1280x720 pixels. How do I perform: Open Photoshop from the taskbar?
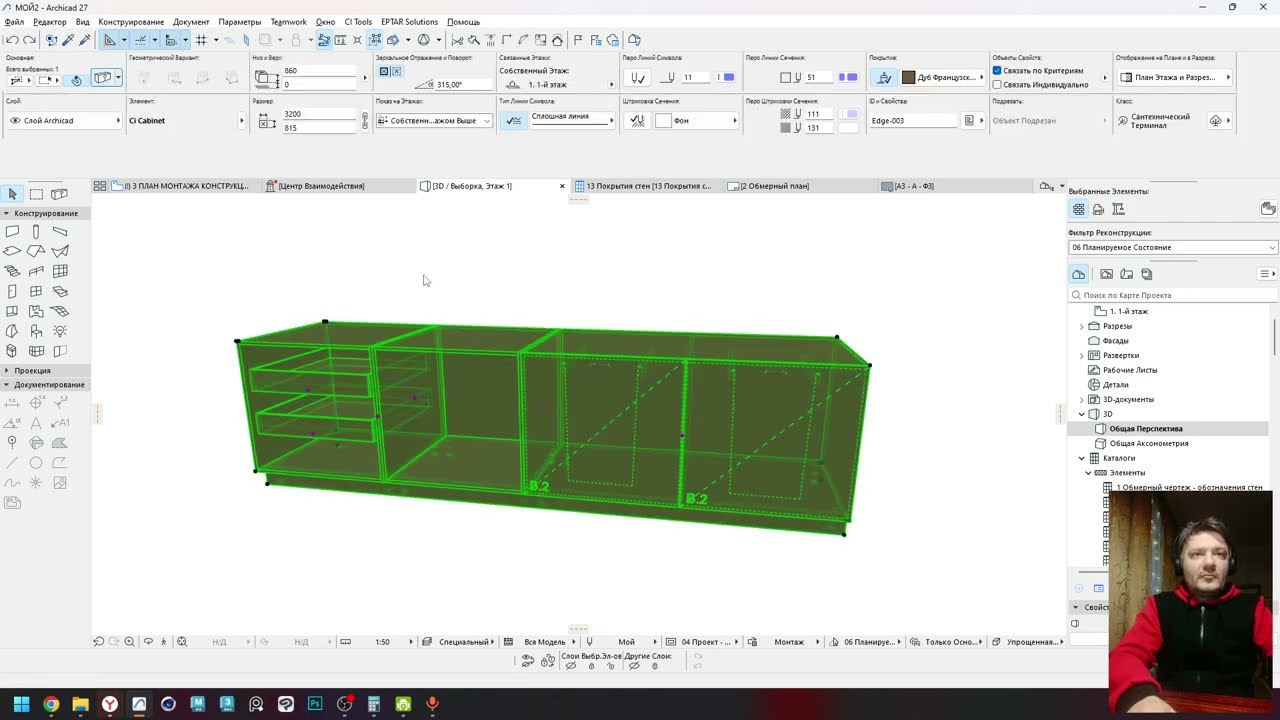click(x=315, y=704)
